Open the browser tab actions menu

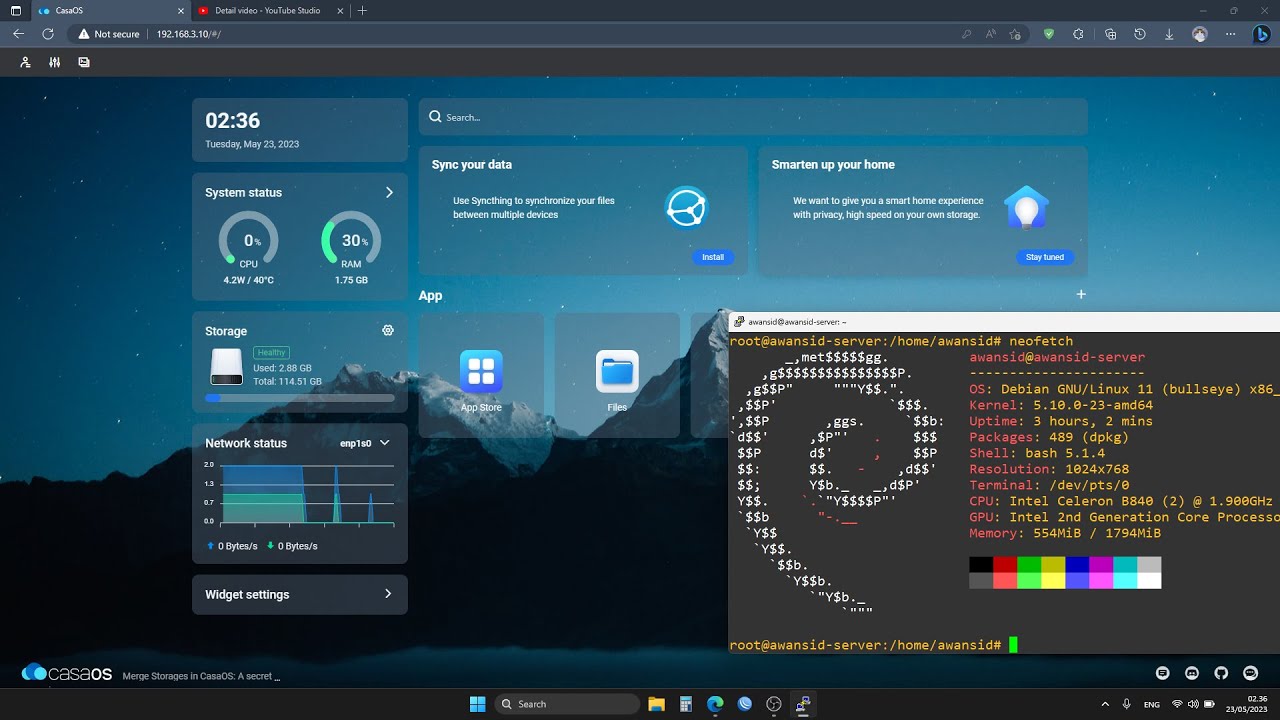coord(15,10)
